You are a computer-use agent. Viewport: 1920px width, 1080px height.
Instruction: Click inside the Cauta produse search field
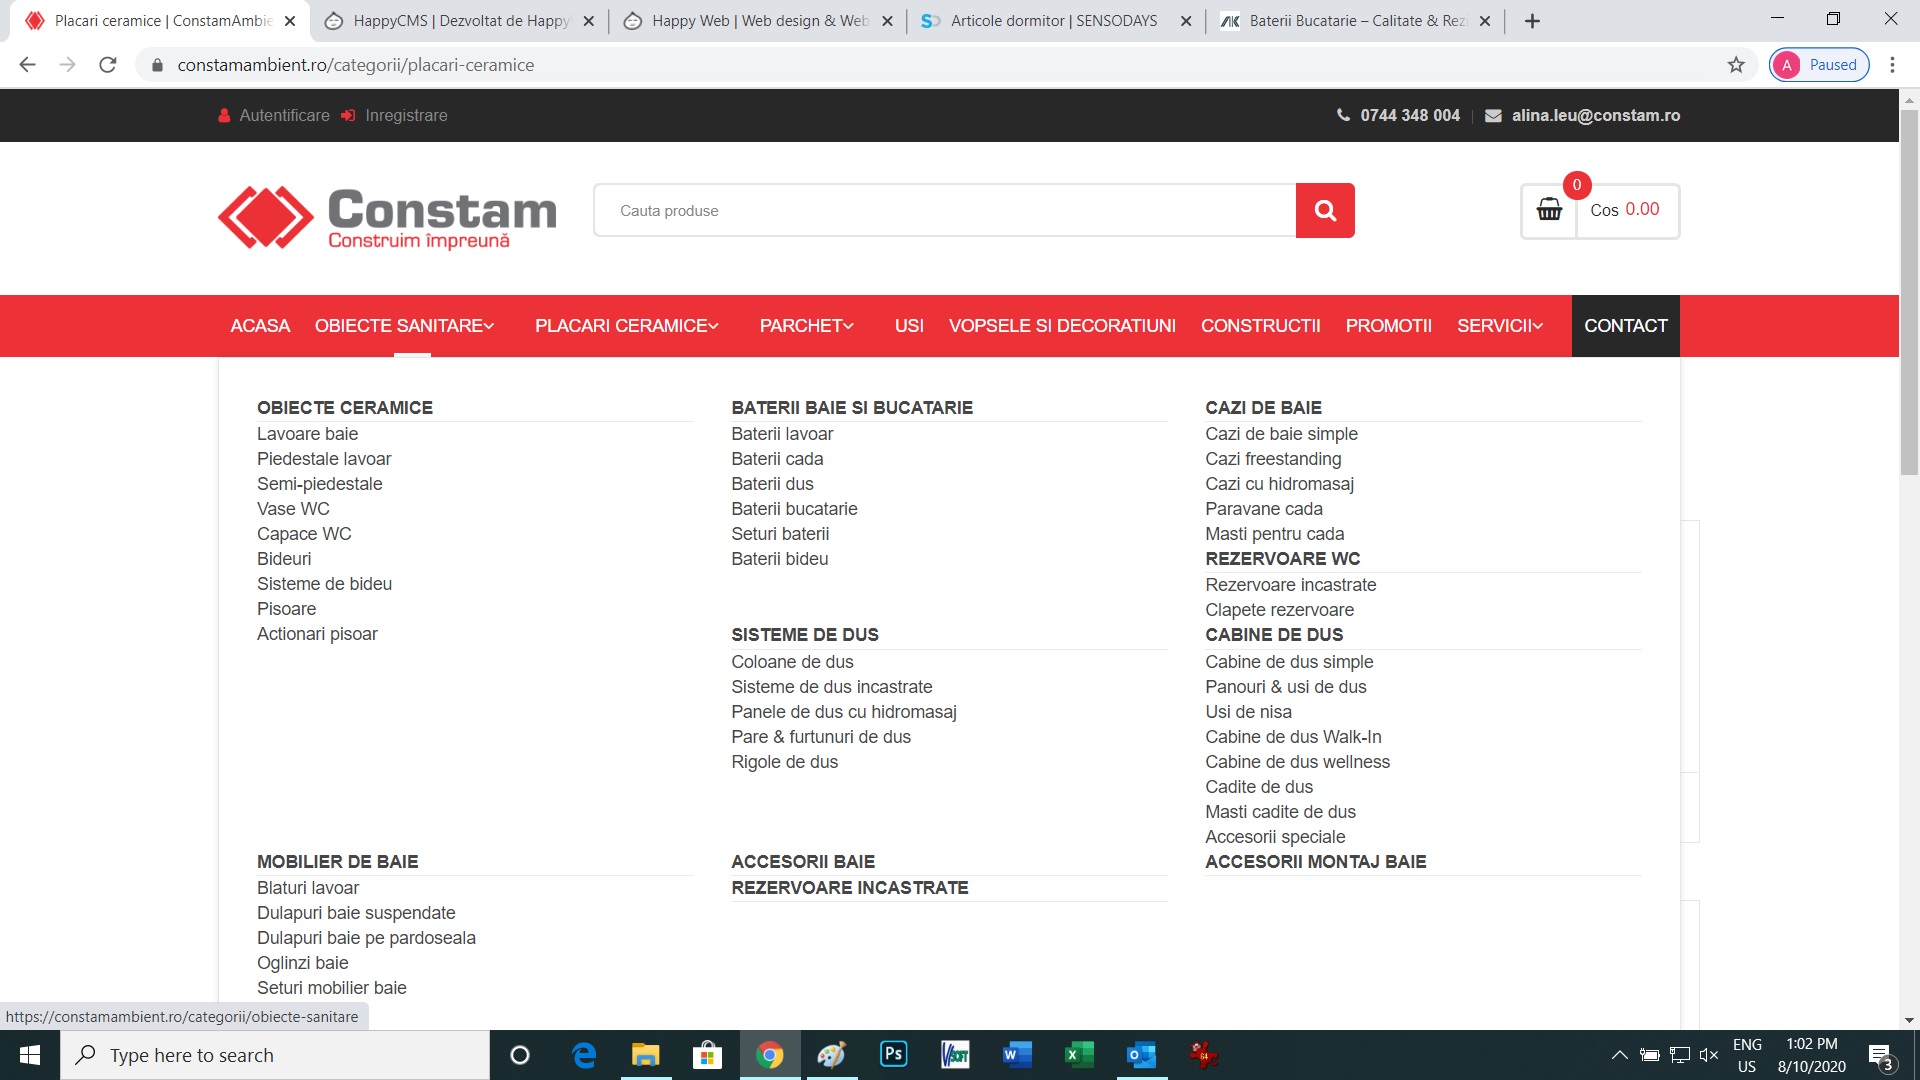[x=945, y=210]
